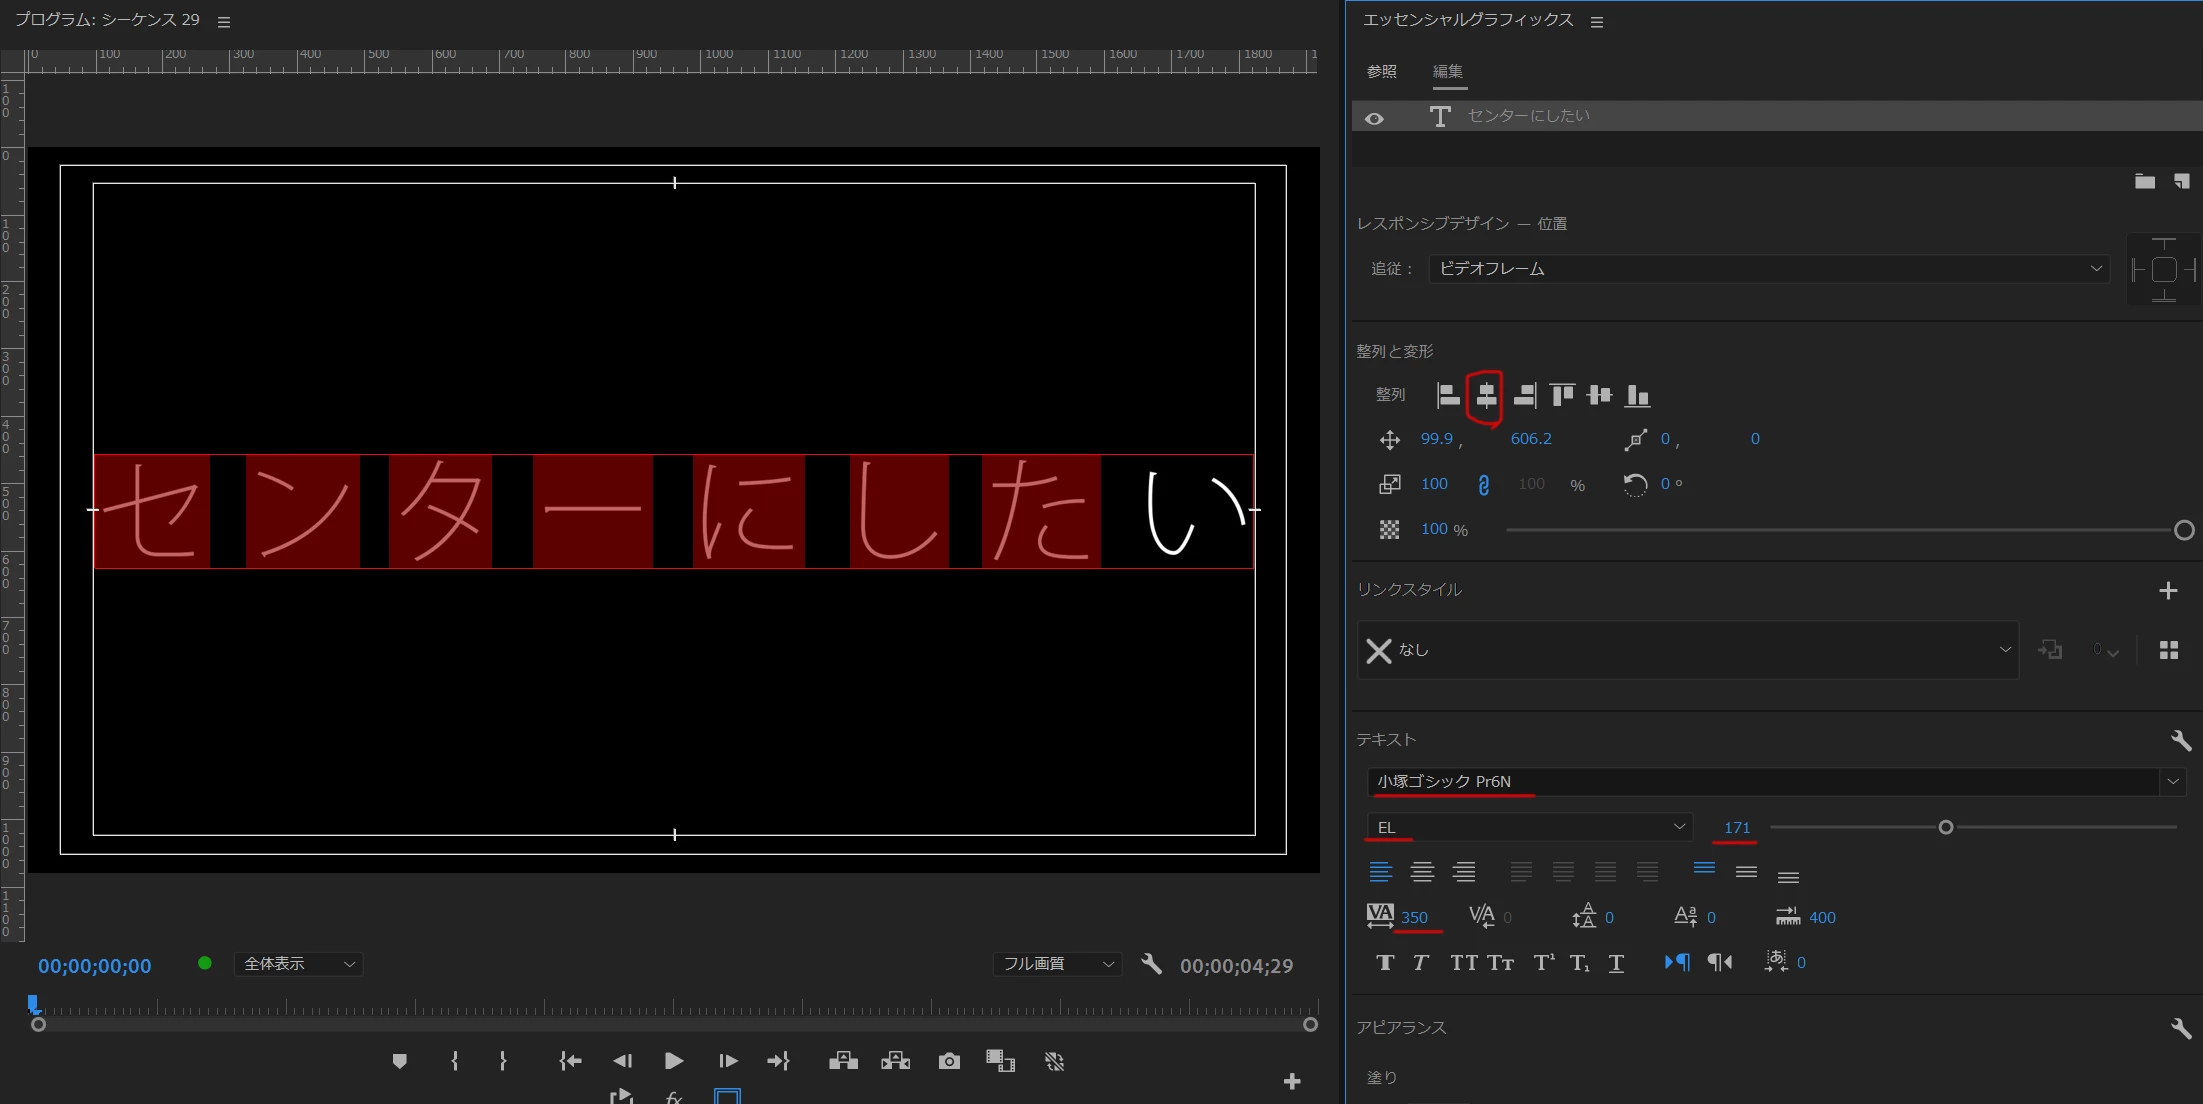
Task: Expand the 小塚ゴシック Pr6N font dropdown
Action: 2172,781
